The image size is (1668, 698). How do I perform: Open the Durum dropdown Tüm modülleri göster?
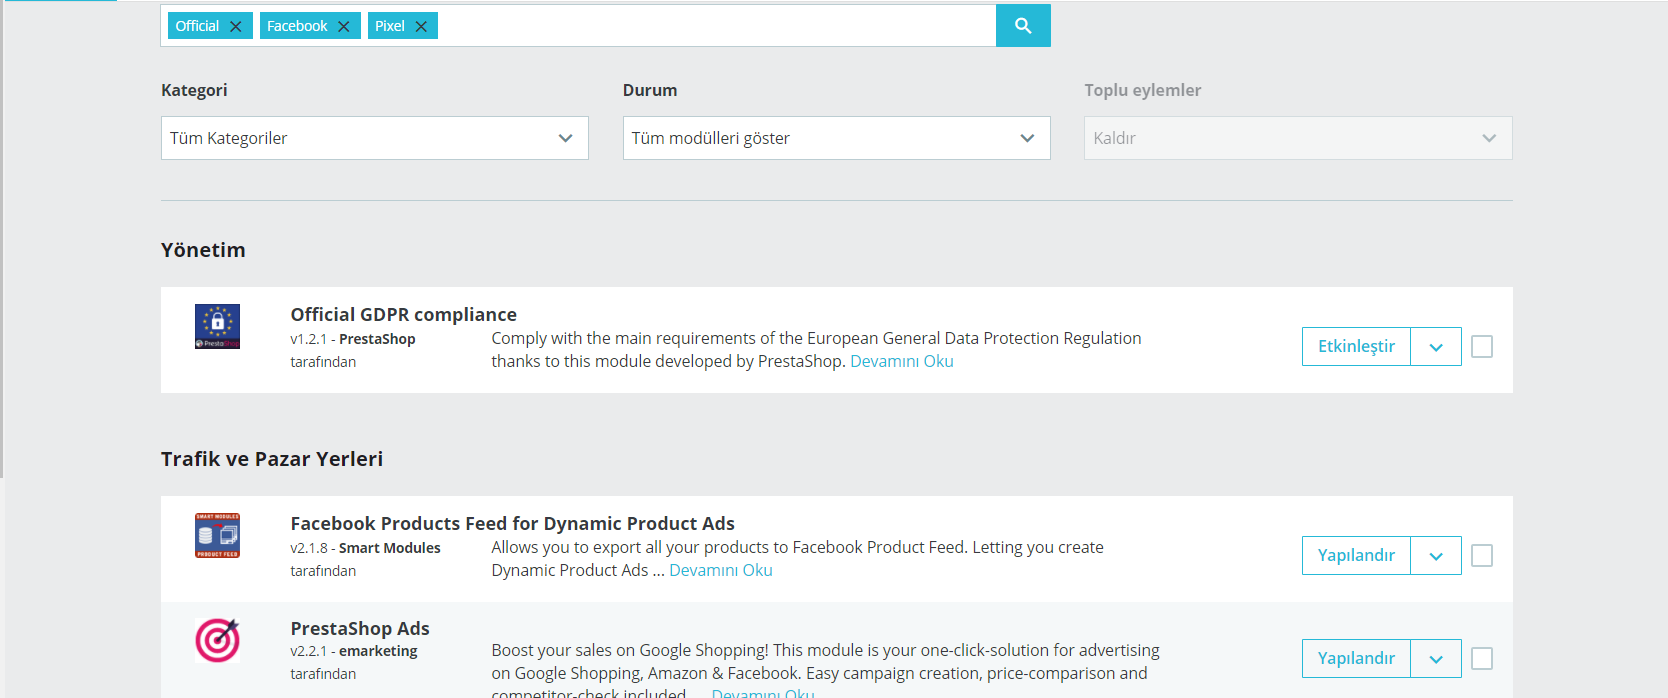[837, 138]
